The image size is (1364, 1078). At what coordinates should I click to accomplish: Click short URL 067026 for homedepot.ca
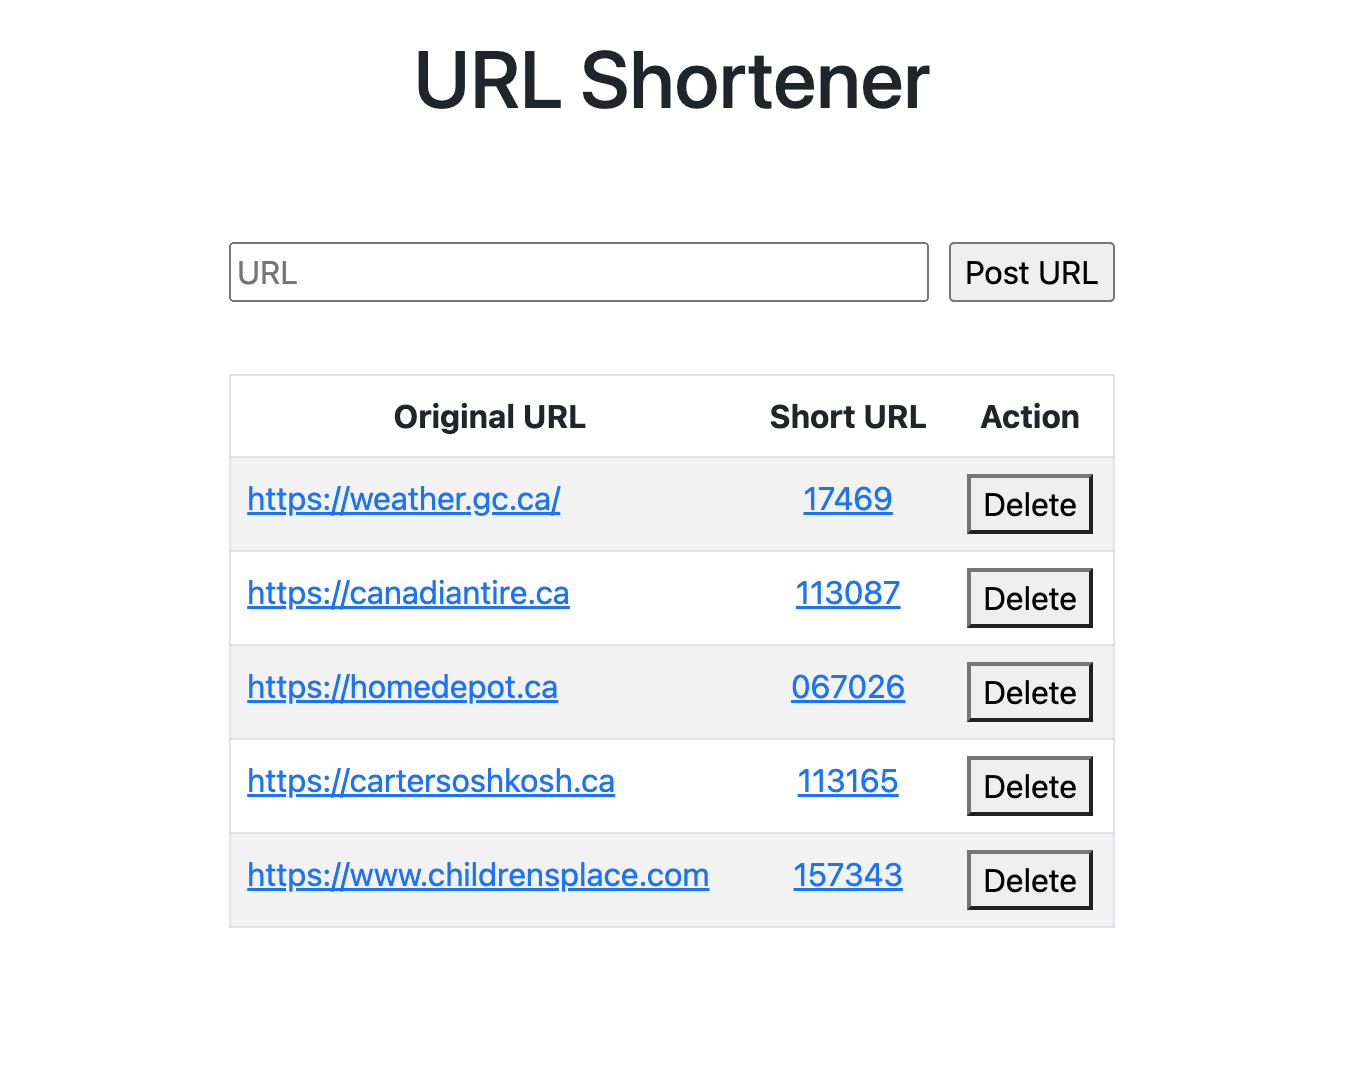[847, 687]
